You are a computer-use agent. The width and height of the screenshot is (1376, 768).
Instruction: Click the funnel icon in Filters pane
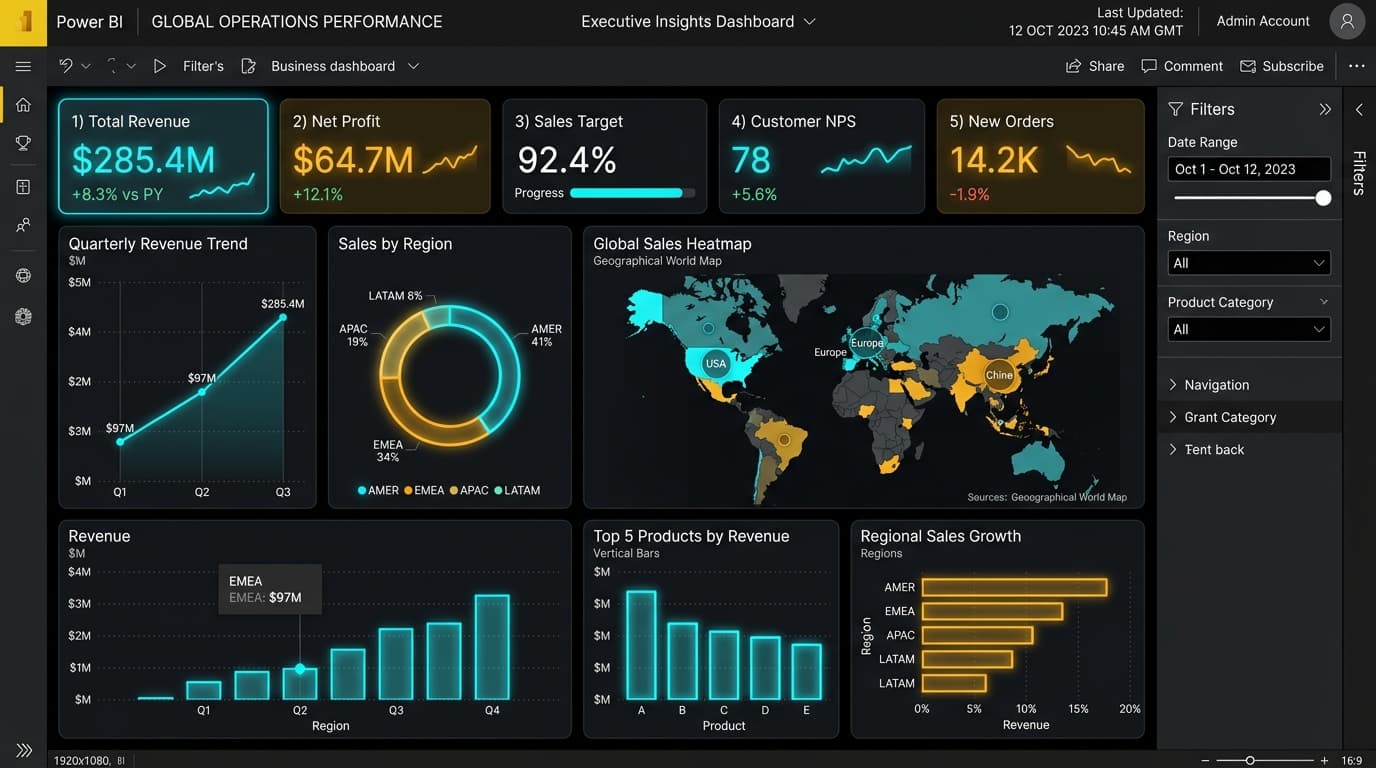[x=1176, y=109]
